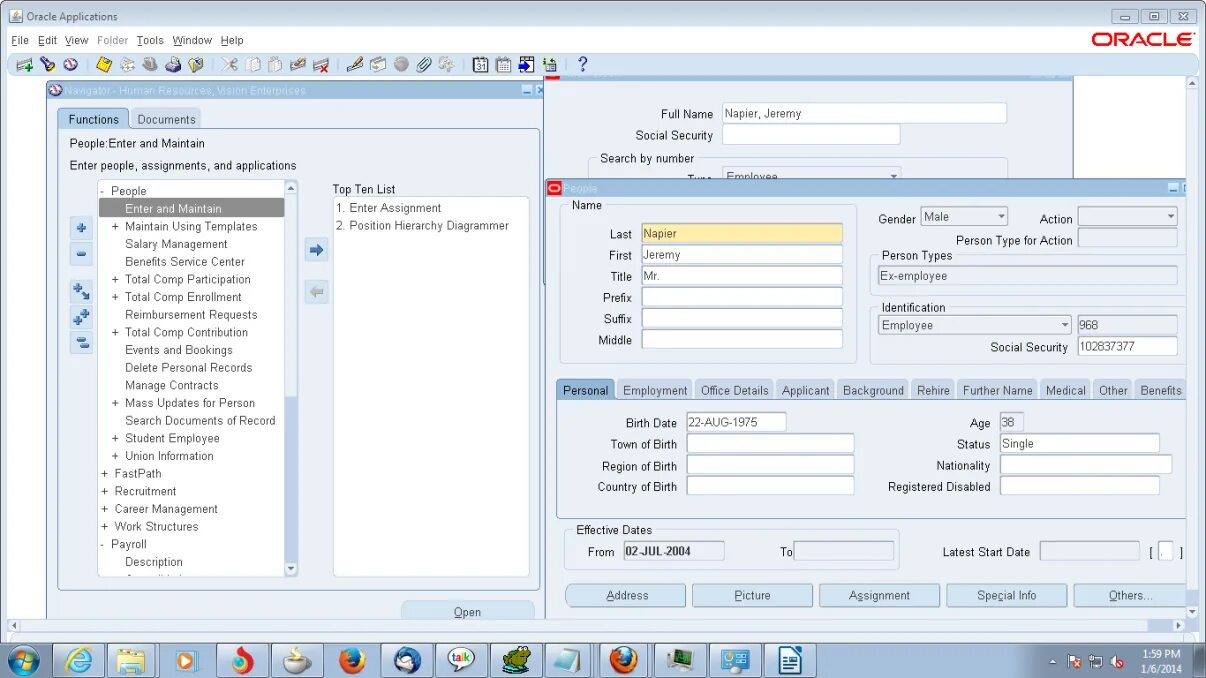Click the horizontal scrollbar at window bottom
Screen dimensions: 1206x678
pyautogui.click(x=596, y=626)
